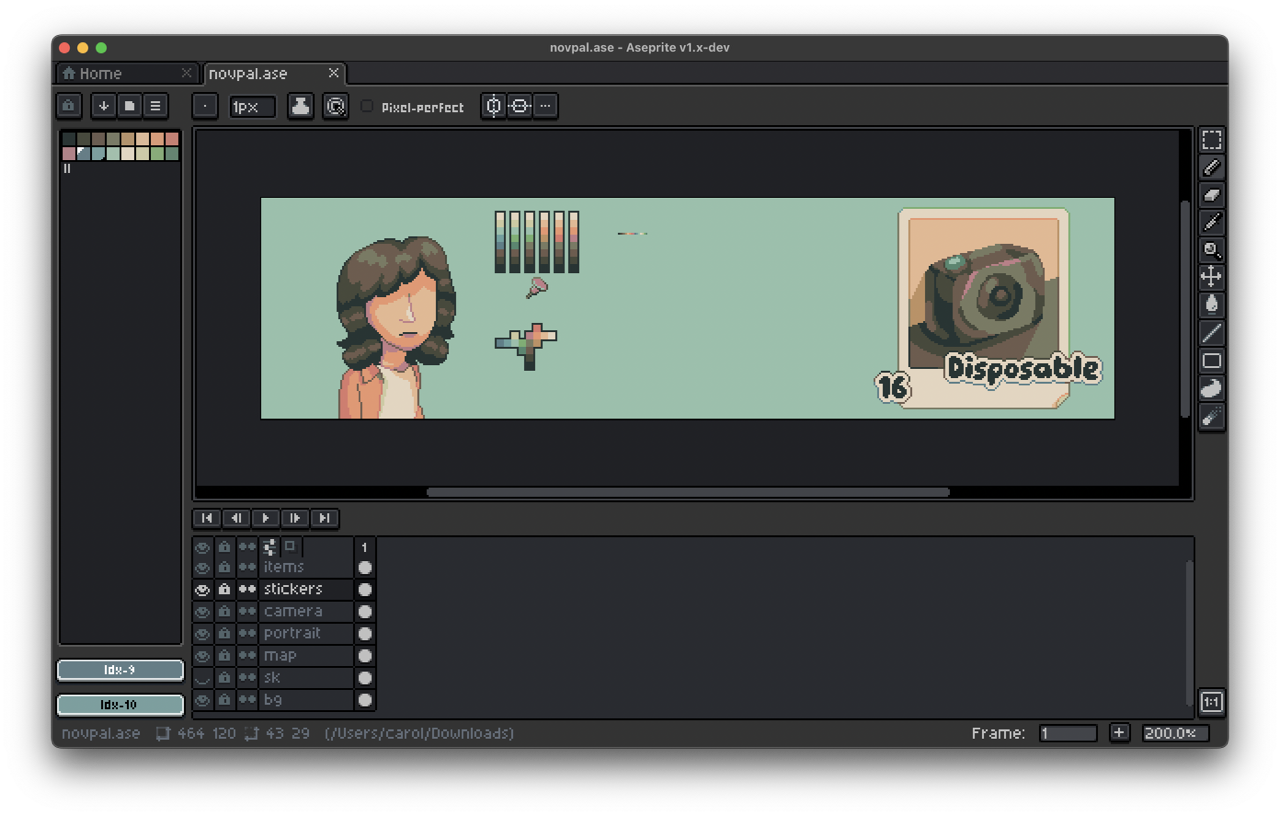Click the palette presets page icon
The height and width of the screenshot is (816, 1280).
point(130,106)
